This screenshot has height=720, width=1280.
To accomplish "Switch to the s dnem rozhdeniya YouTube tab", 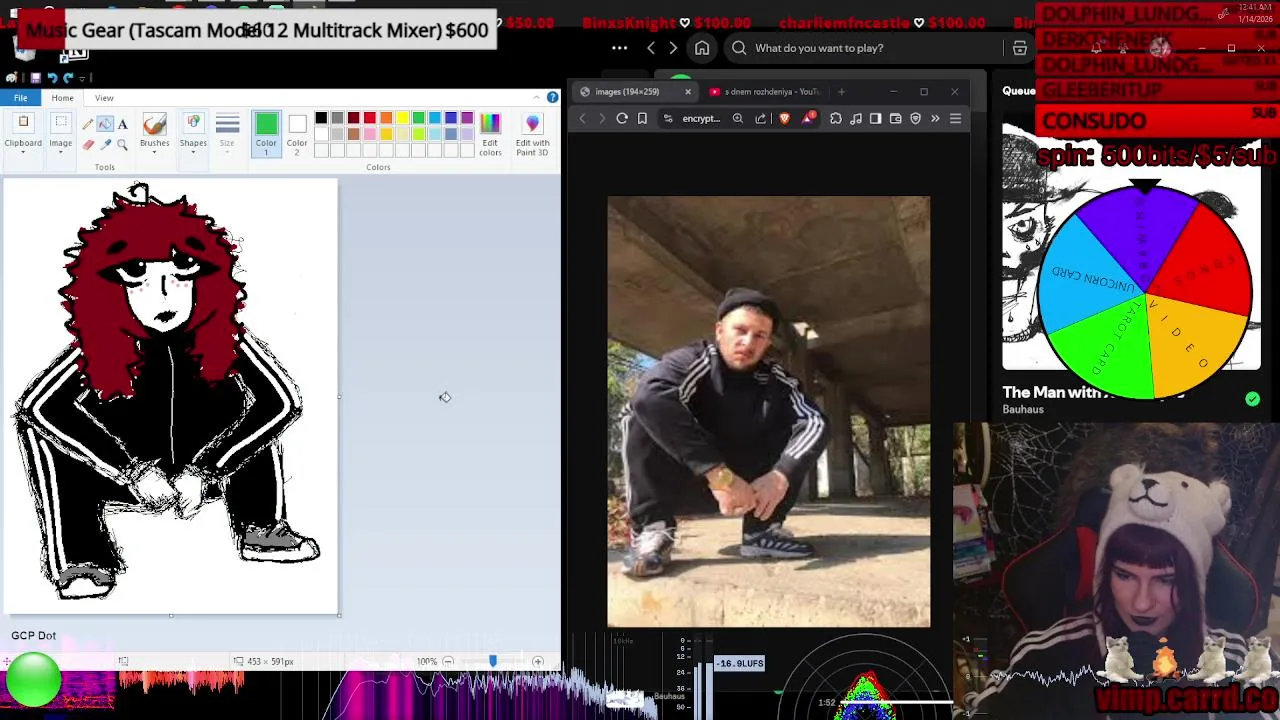I will point(771,91).
